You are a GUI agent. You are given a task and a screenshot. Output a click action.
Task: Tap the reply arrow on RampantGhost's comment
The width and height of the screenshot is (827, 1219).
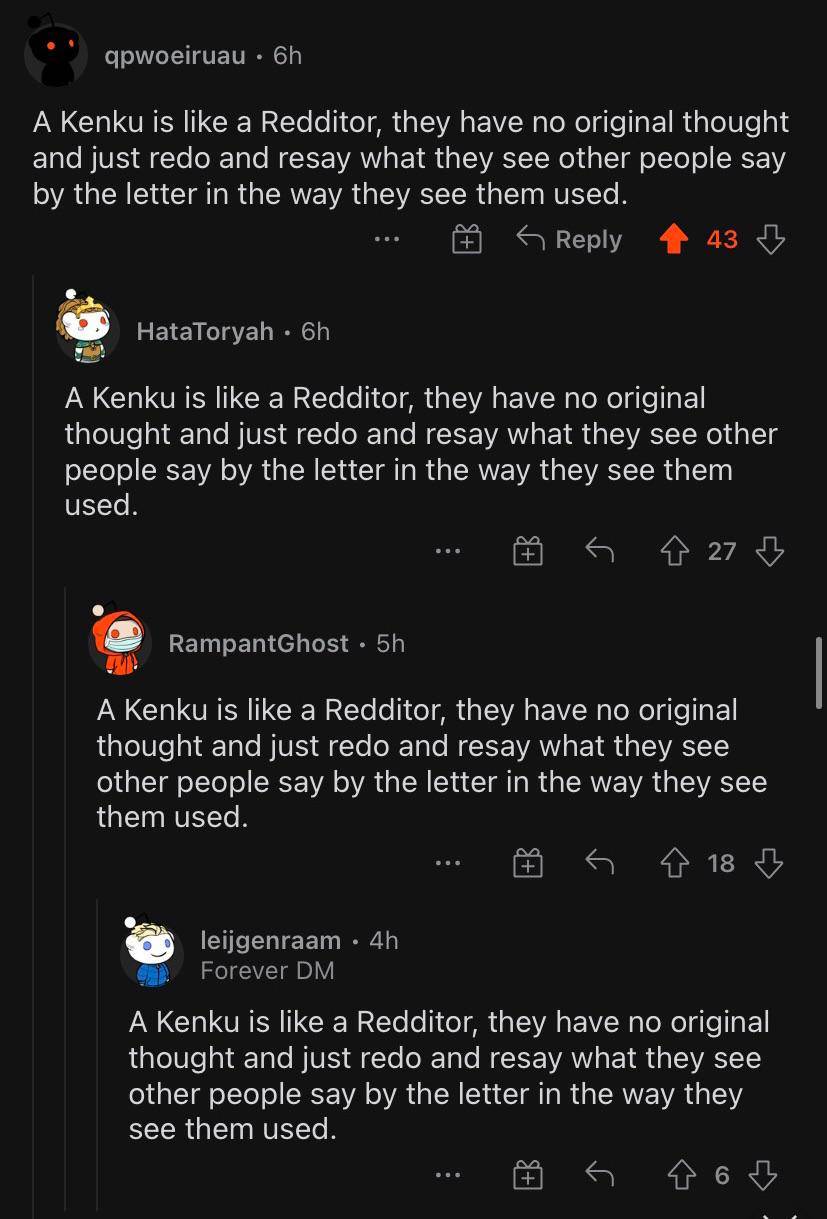click(598, 863)
